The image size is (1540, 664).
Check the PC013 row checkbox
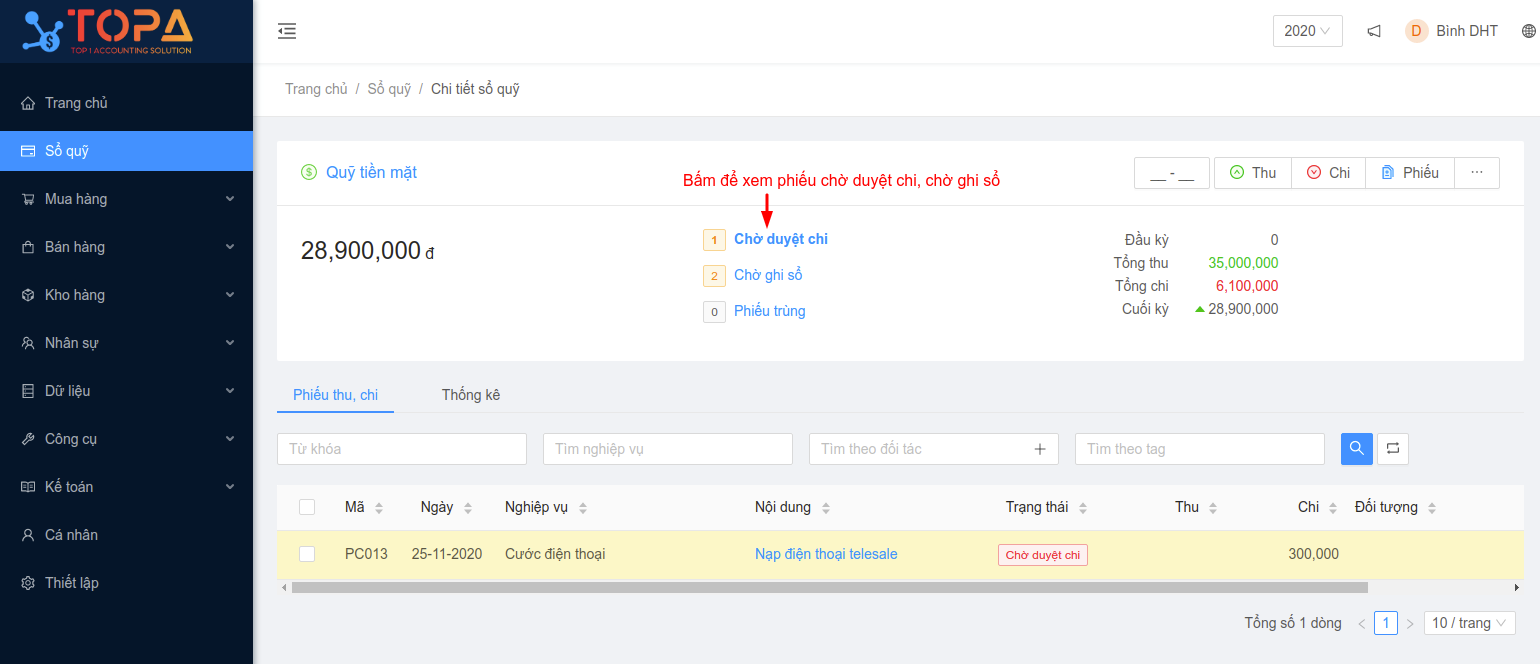(x=307, y=554)
